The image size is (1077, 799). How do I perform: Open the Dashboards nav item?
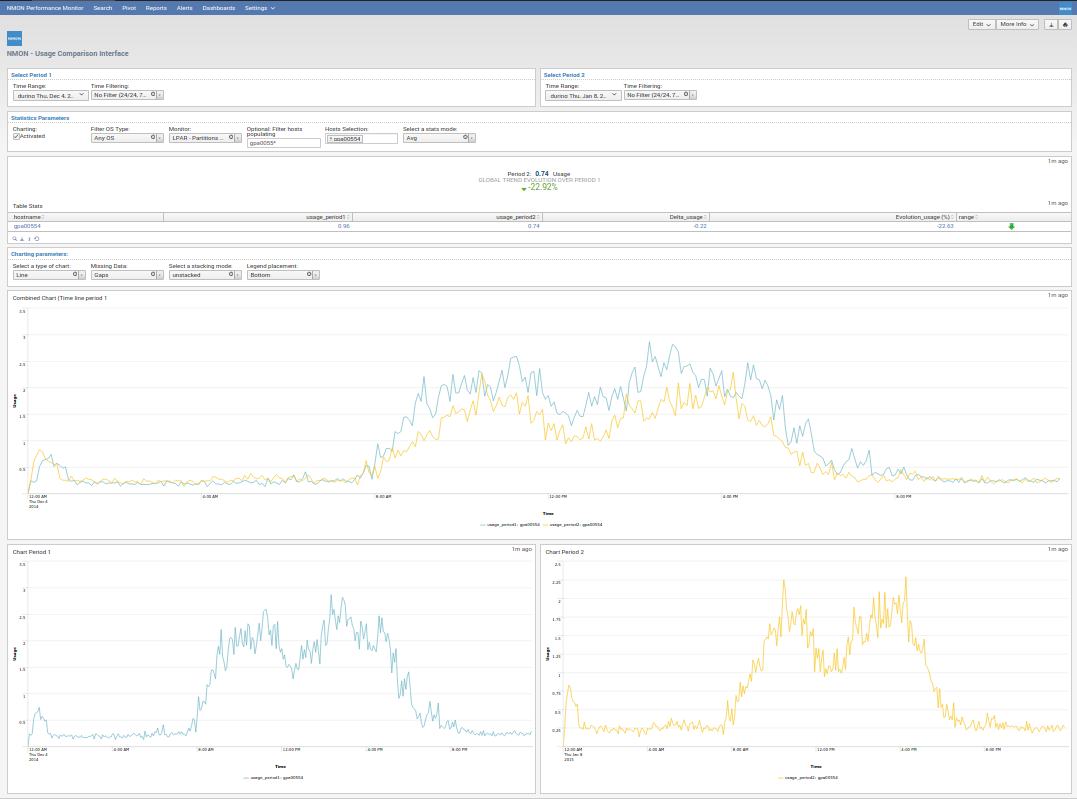click(218, 8)
